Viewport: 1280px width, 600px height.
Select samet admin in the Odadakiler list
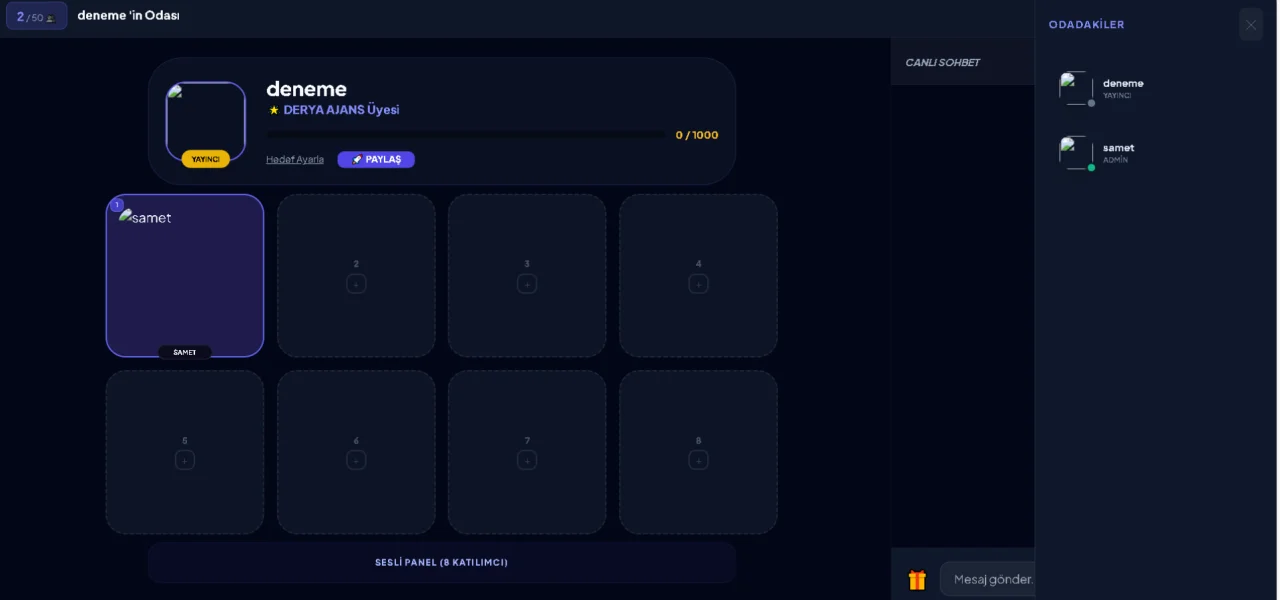1156,153
